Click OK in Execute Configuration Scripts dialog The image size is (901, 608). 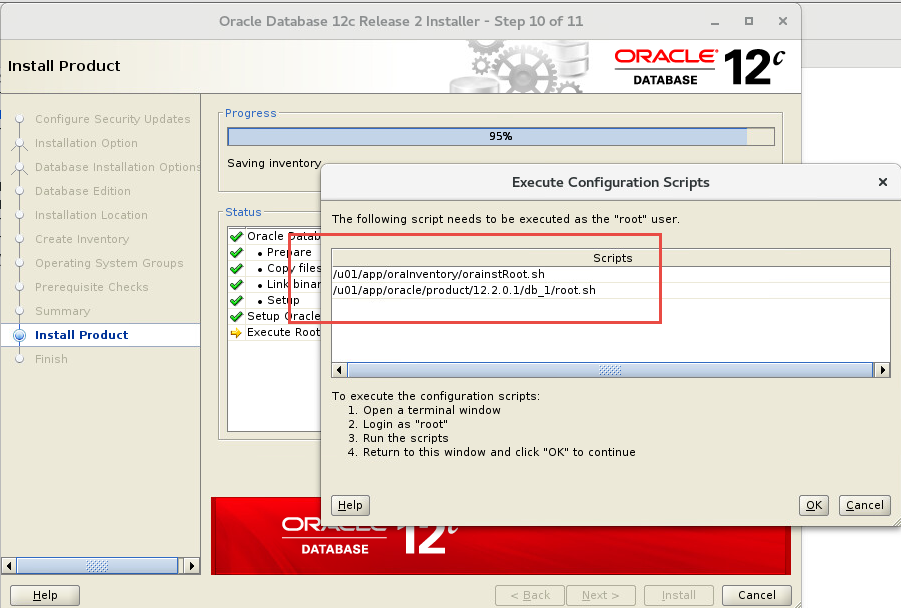(814, 505)
